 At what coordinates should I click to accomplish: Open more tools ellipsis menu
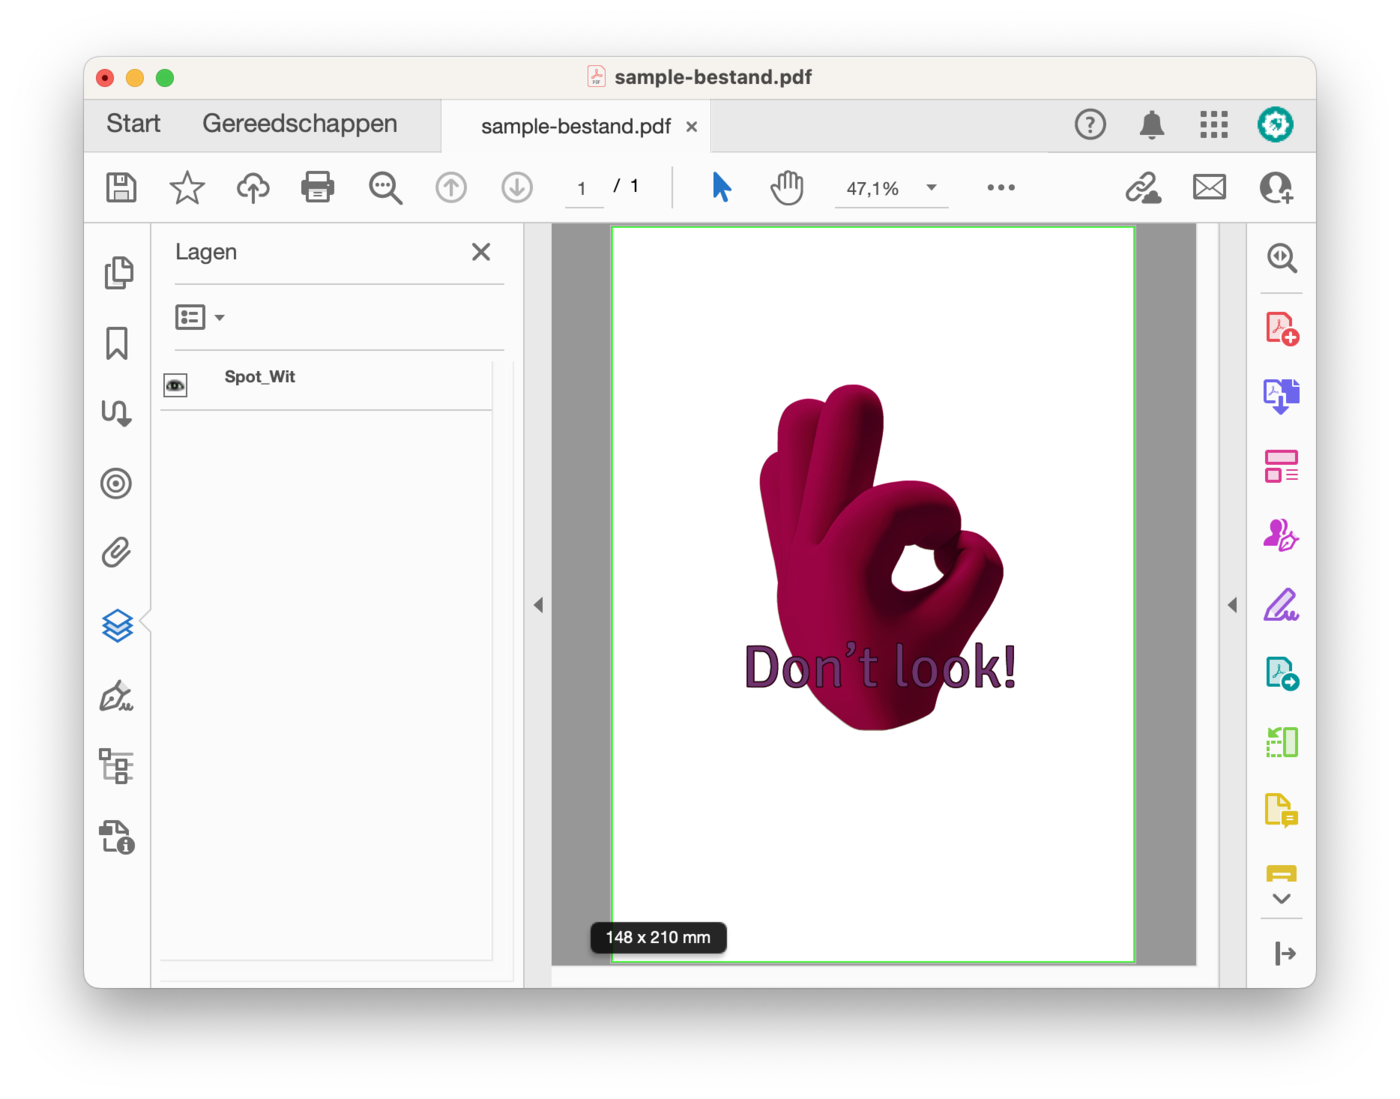tap(1001, 188)
